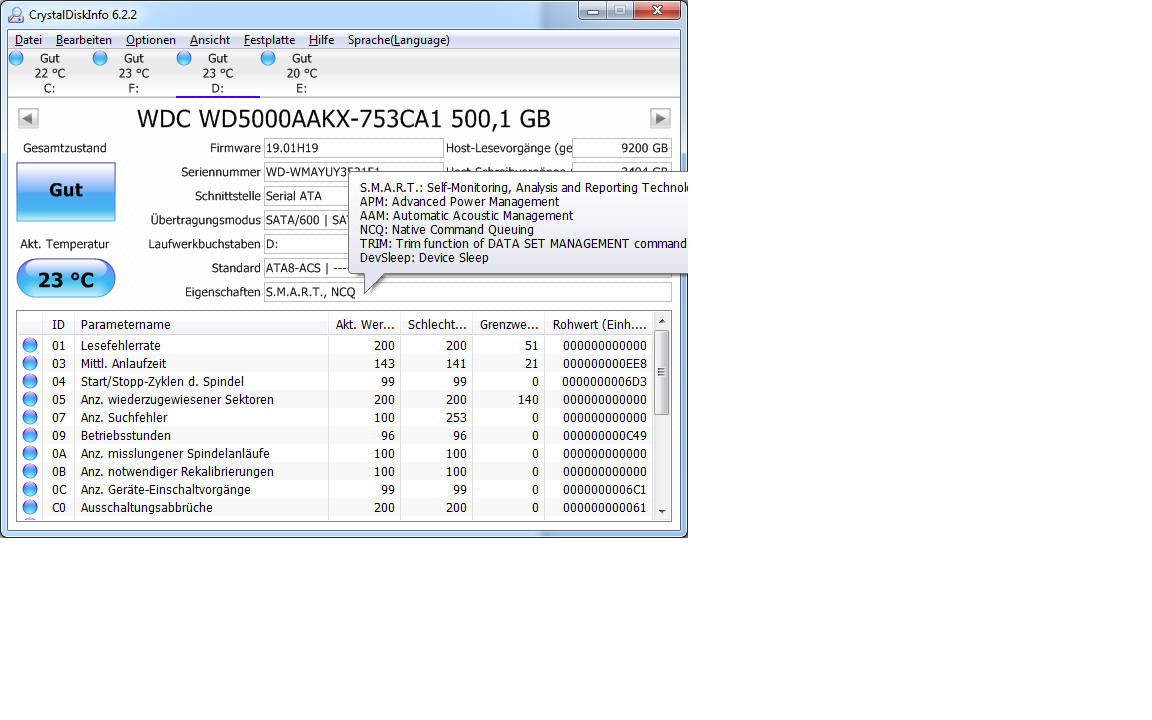Select Anz. wiederzugewiesener Sektoren row name

click(x=177, y=400)
